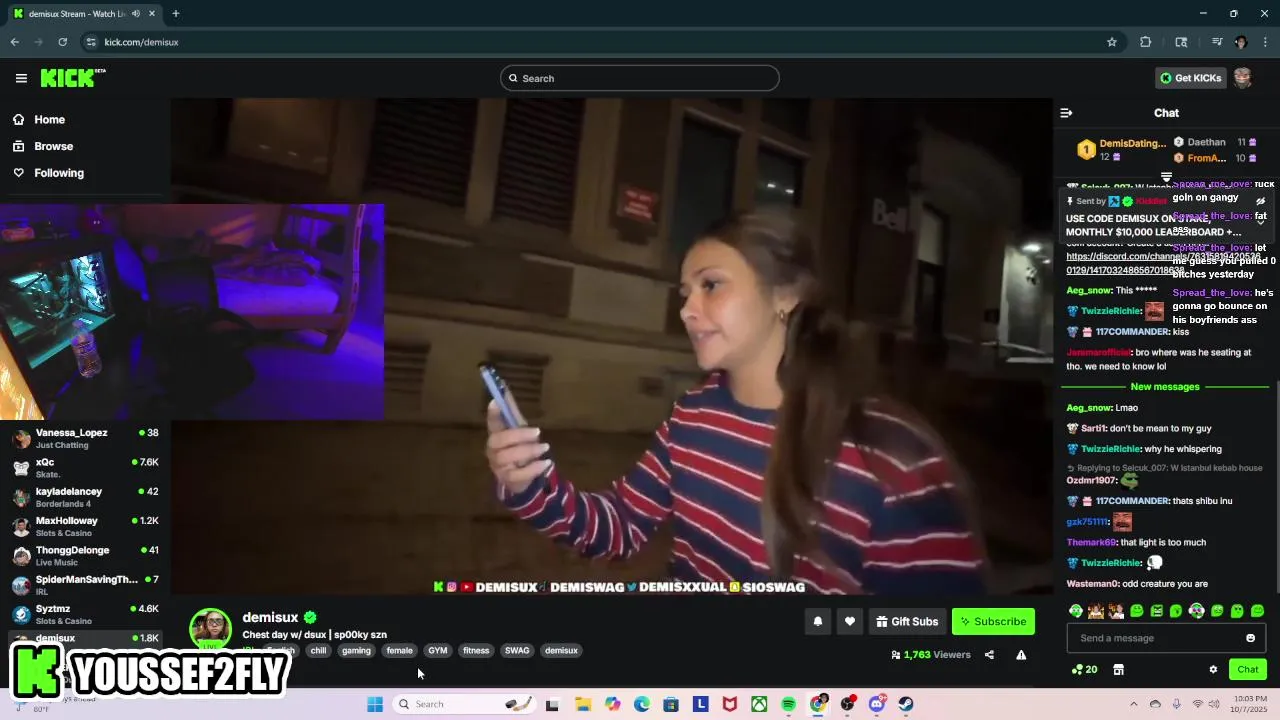This screenshot has width=1280, height=720.
Task: Open kayladelancey's channel in the sidebar
Action: tap(85, 497)
